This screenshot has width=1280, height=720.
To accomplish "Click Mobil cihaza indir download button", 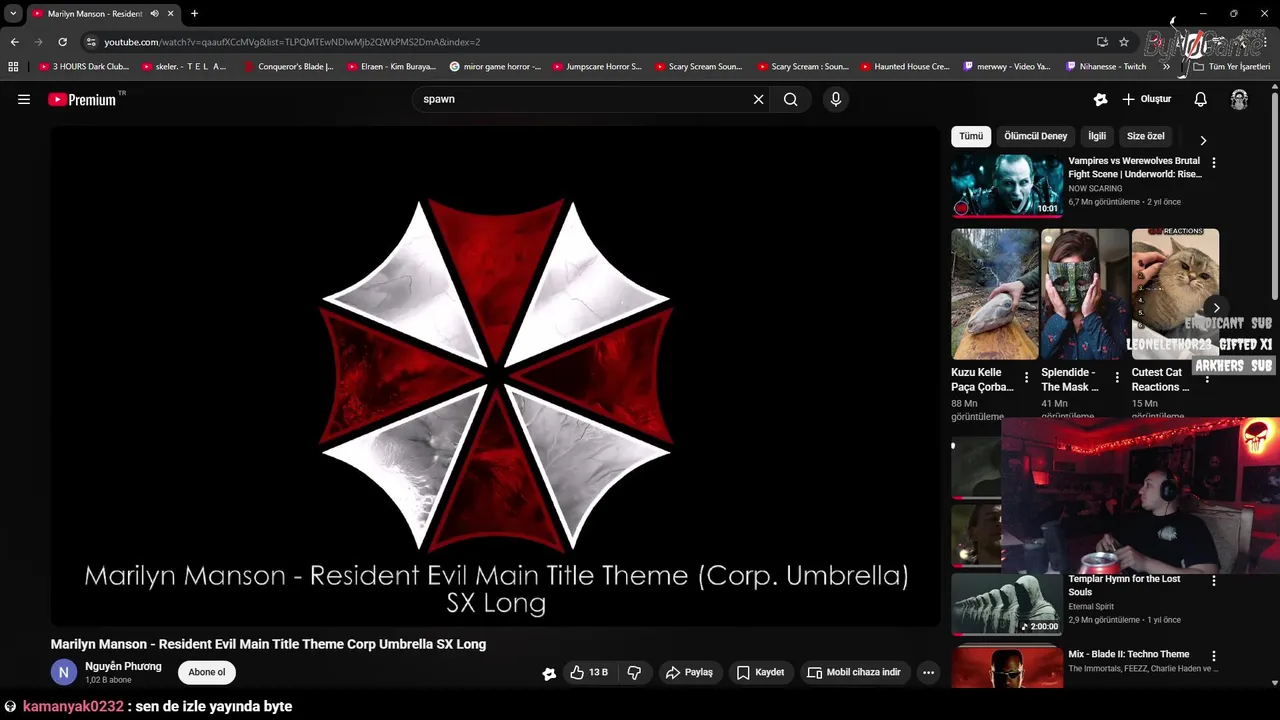I will 854,672.
